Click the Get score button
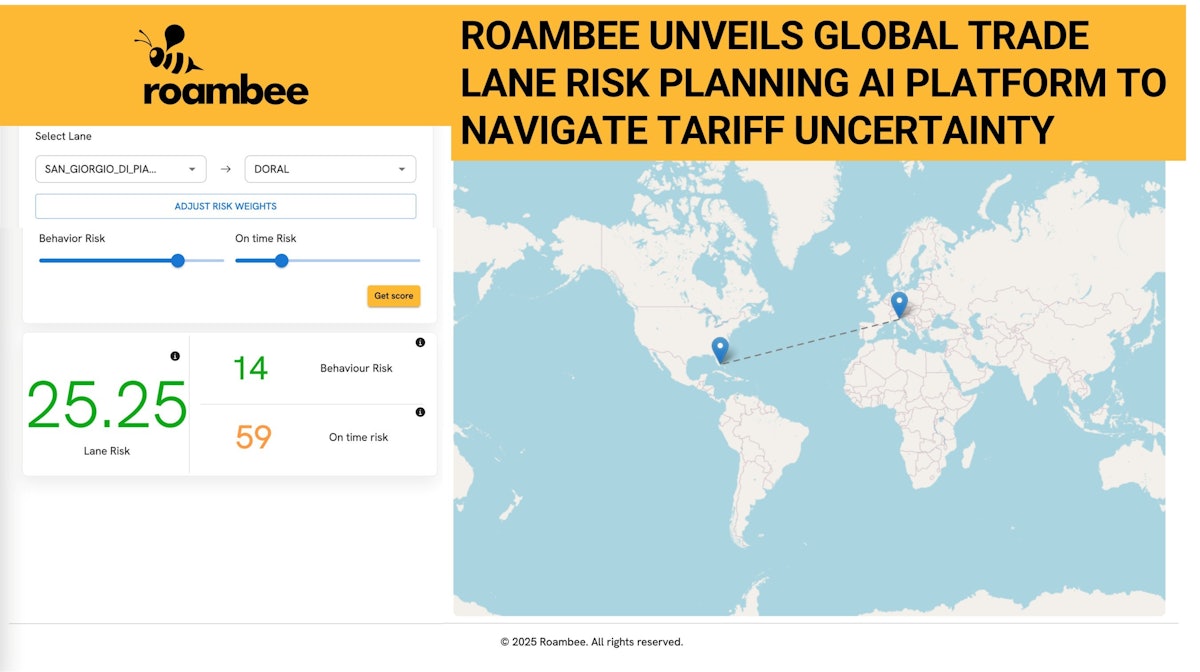The height and width of the screenshot is (672, 1200). point(393,296)
